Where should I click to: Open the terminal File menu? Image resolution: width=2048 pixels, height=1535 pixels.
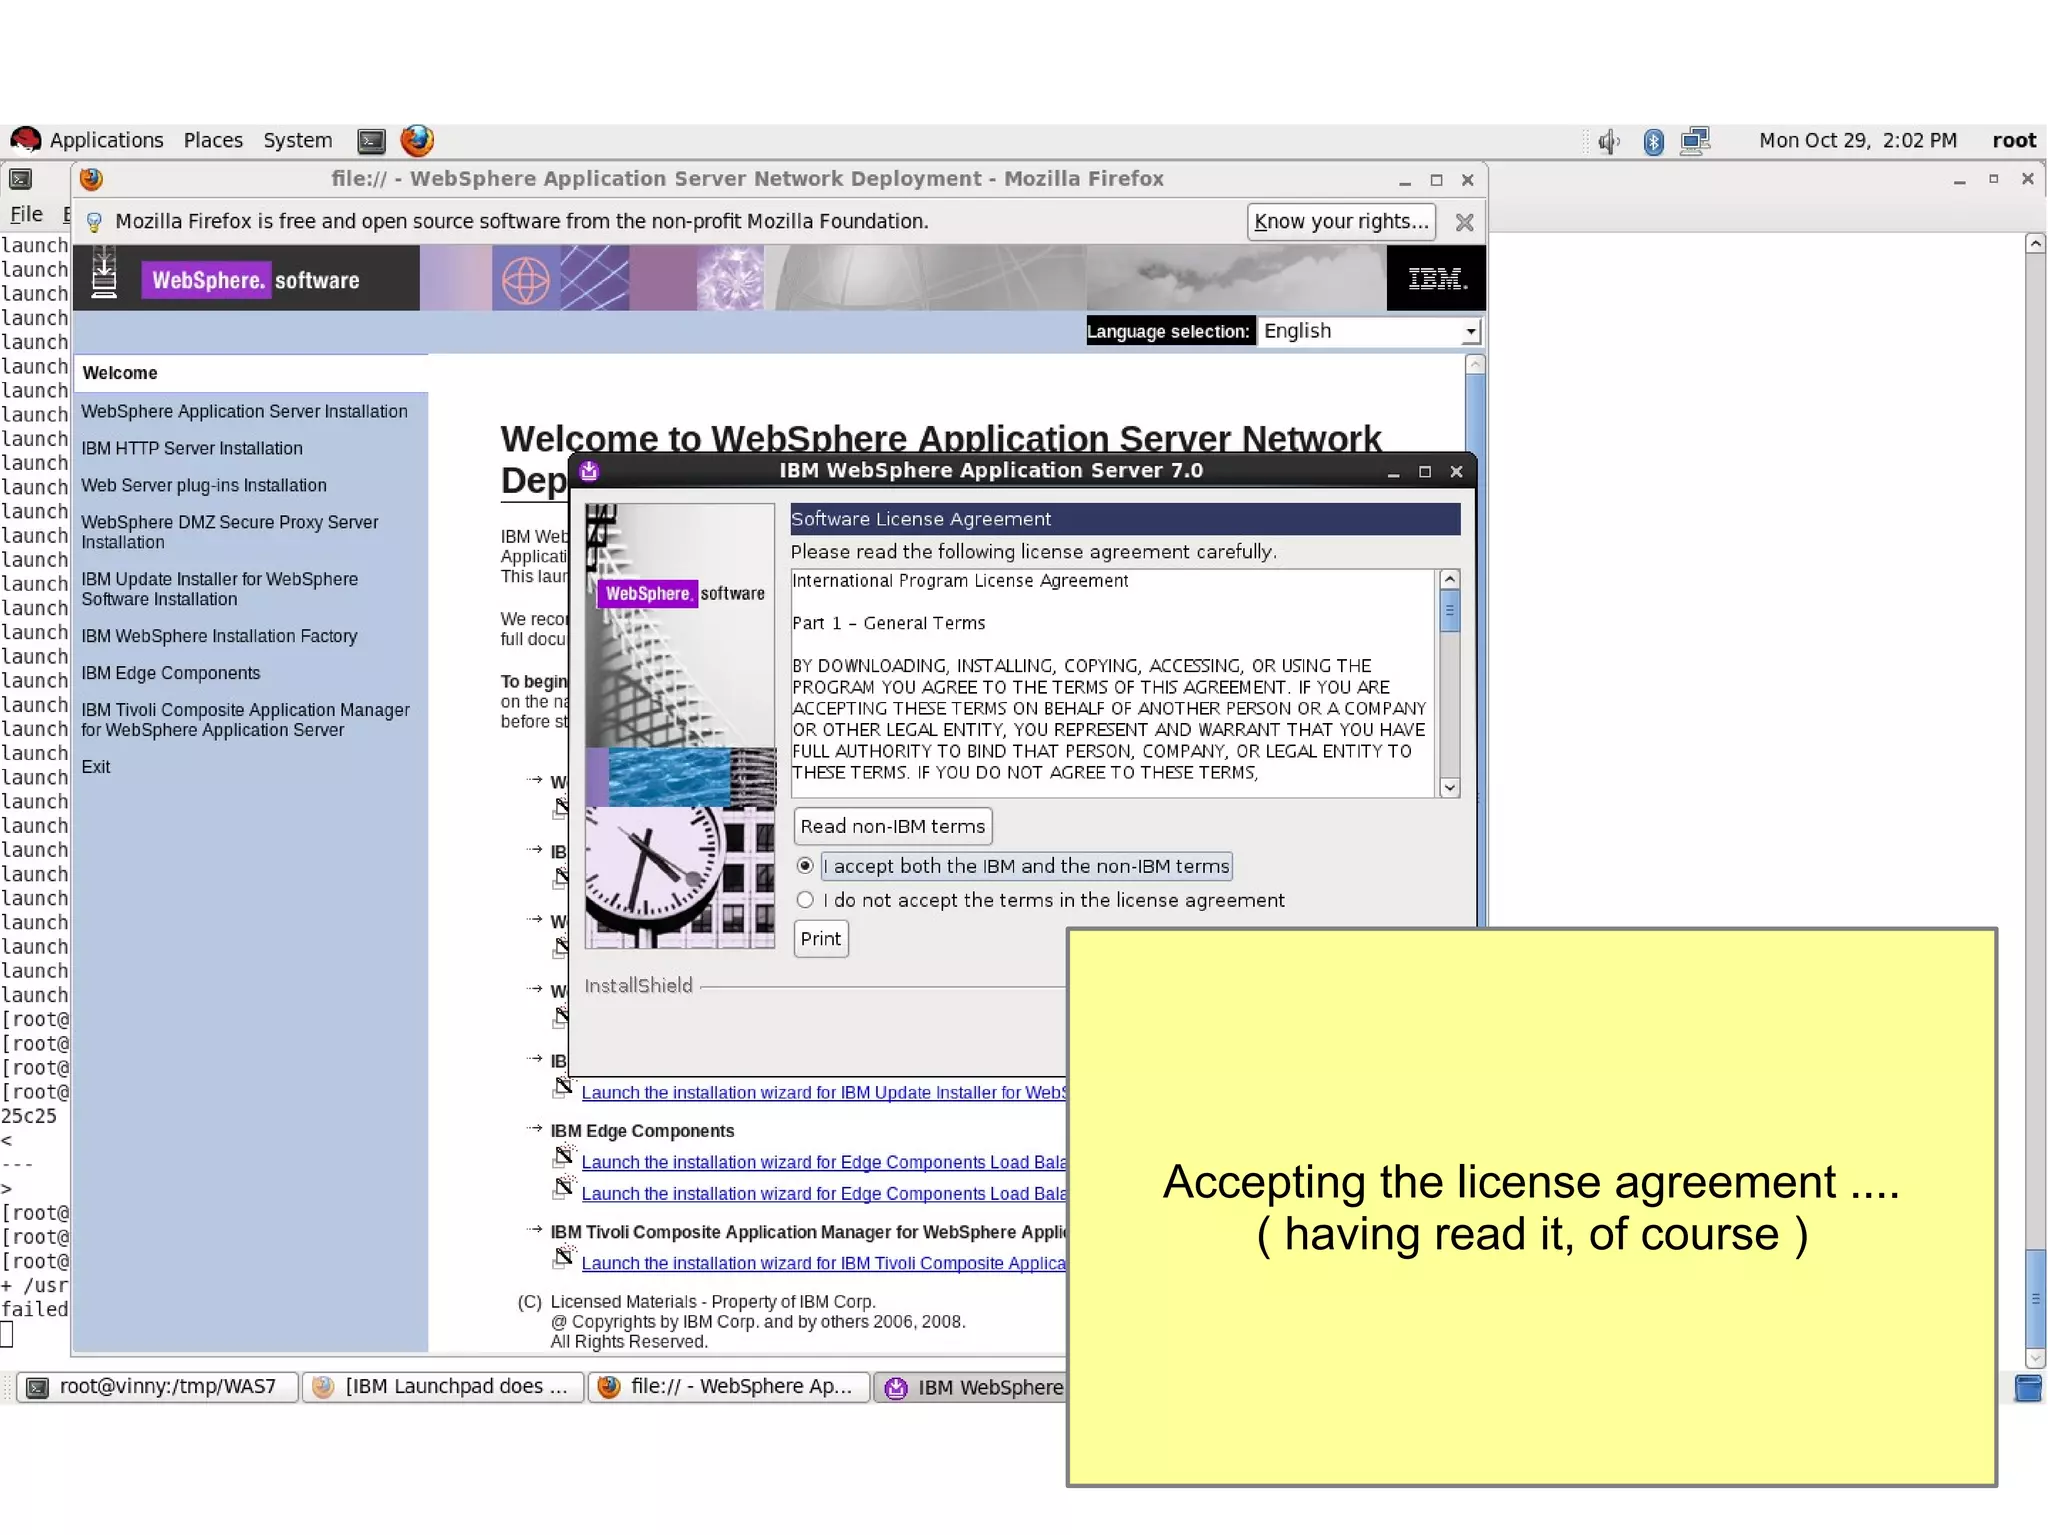pyautogui.click(x=26, y=214)
